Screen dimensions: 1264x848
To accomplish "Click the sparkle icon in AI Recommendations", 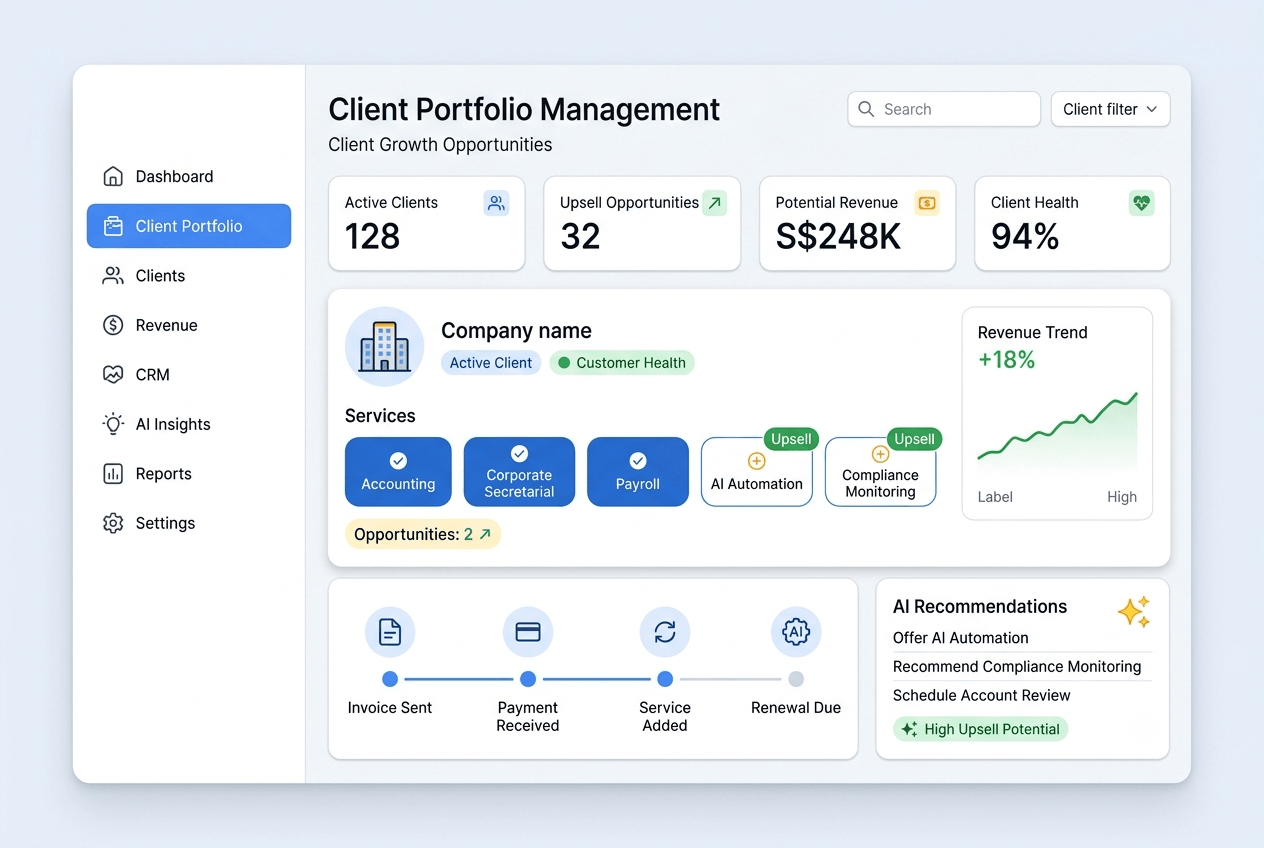I will (x=1134, y=612).
